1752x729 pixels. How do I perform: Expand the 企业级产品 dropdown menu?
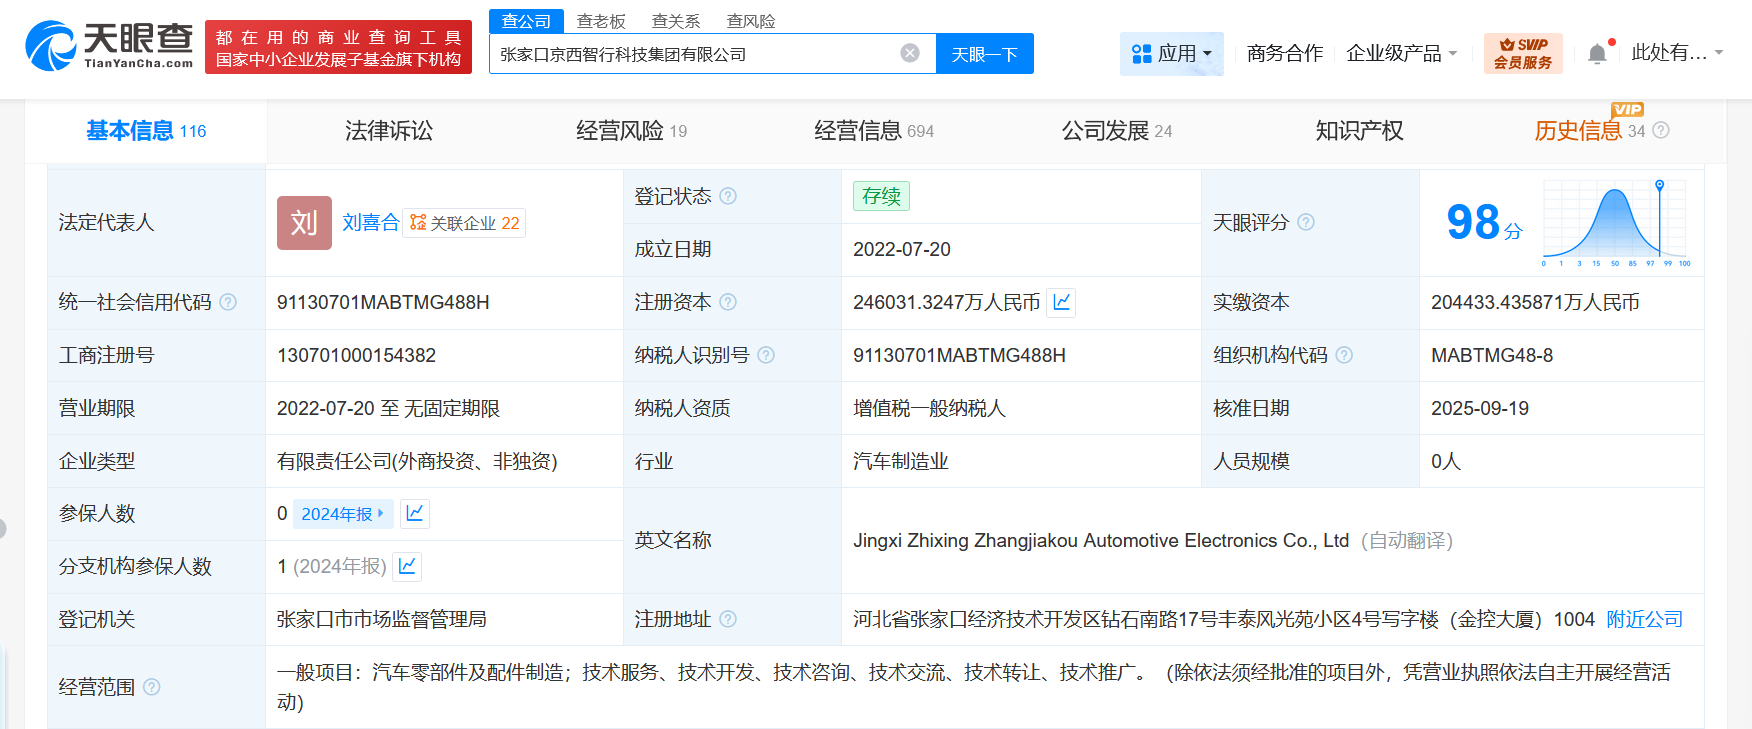(1401, 53)
